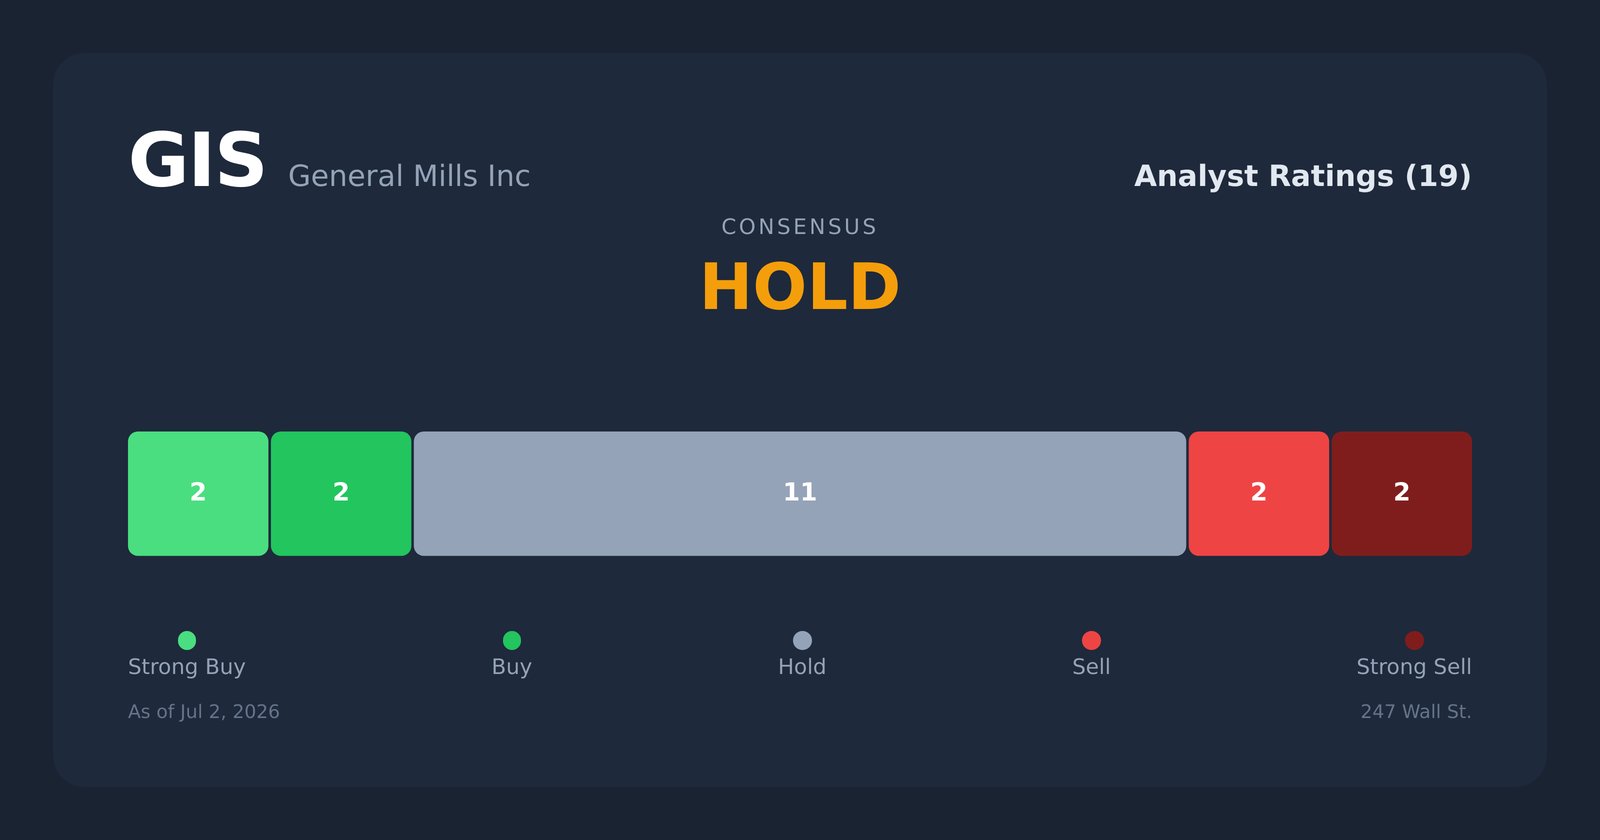The height and width of the screenshot is (840, 1600).
Task: Click the Strong Buy legend label
Action: (187, 667)
